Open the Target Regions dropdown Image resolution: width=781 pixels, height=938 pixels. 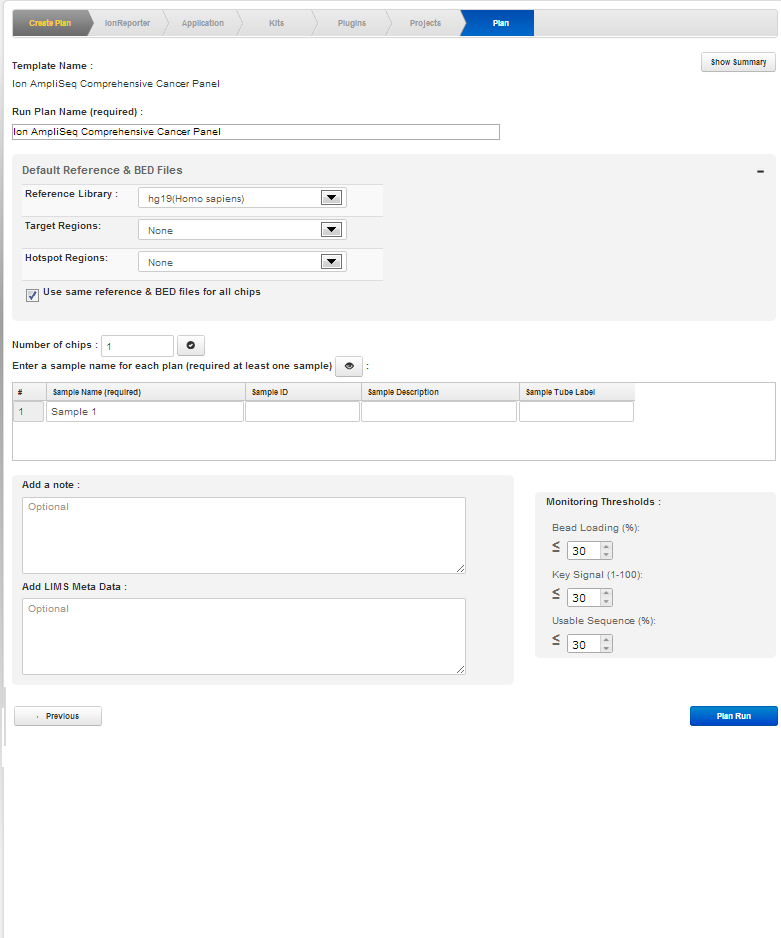pyautogui.click(x=332, y=230)
